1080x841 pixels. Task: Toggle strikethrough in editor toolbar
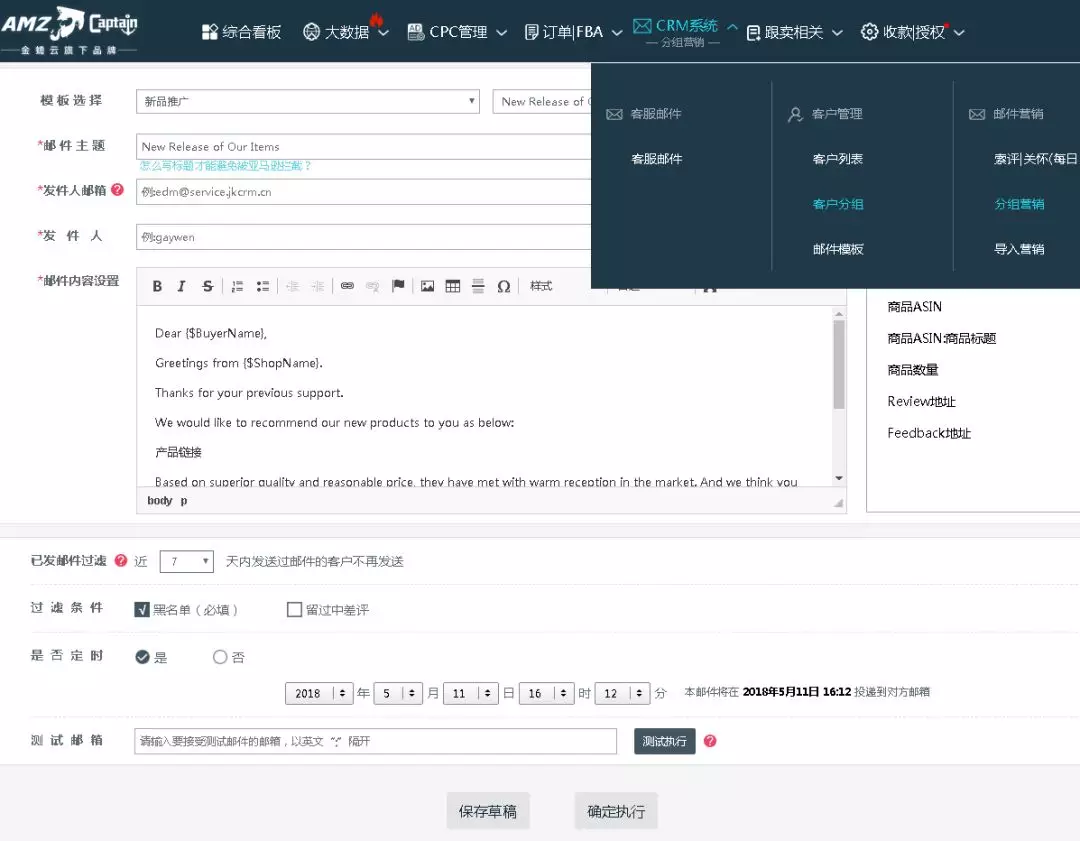(207, 286)
